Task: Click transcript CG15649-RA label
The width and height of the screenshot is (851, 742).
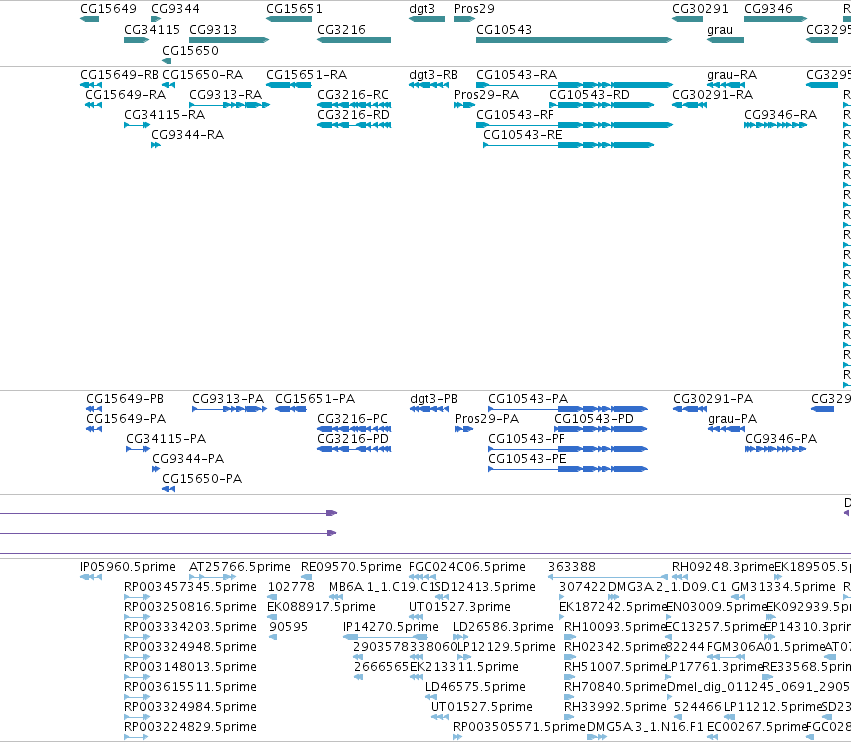Action: [x=125, y=95]
